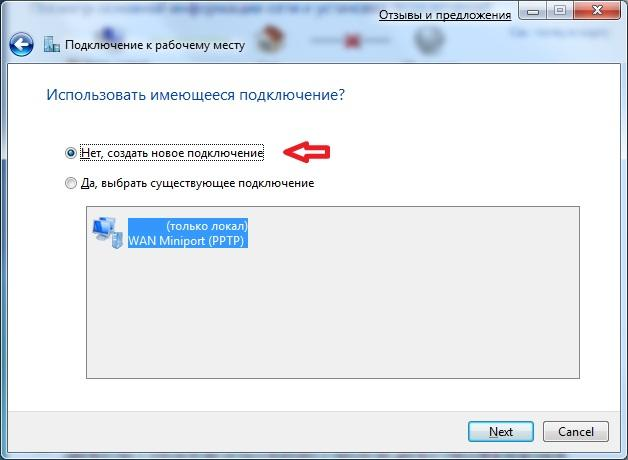This screenshot has height=460, width=628.
Task: Click the network computers icon of the connection
Action: tap(107, 233)
